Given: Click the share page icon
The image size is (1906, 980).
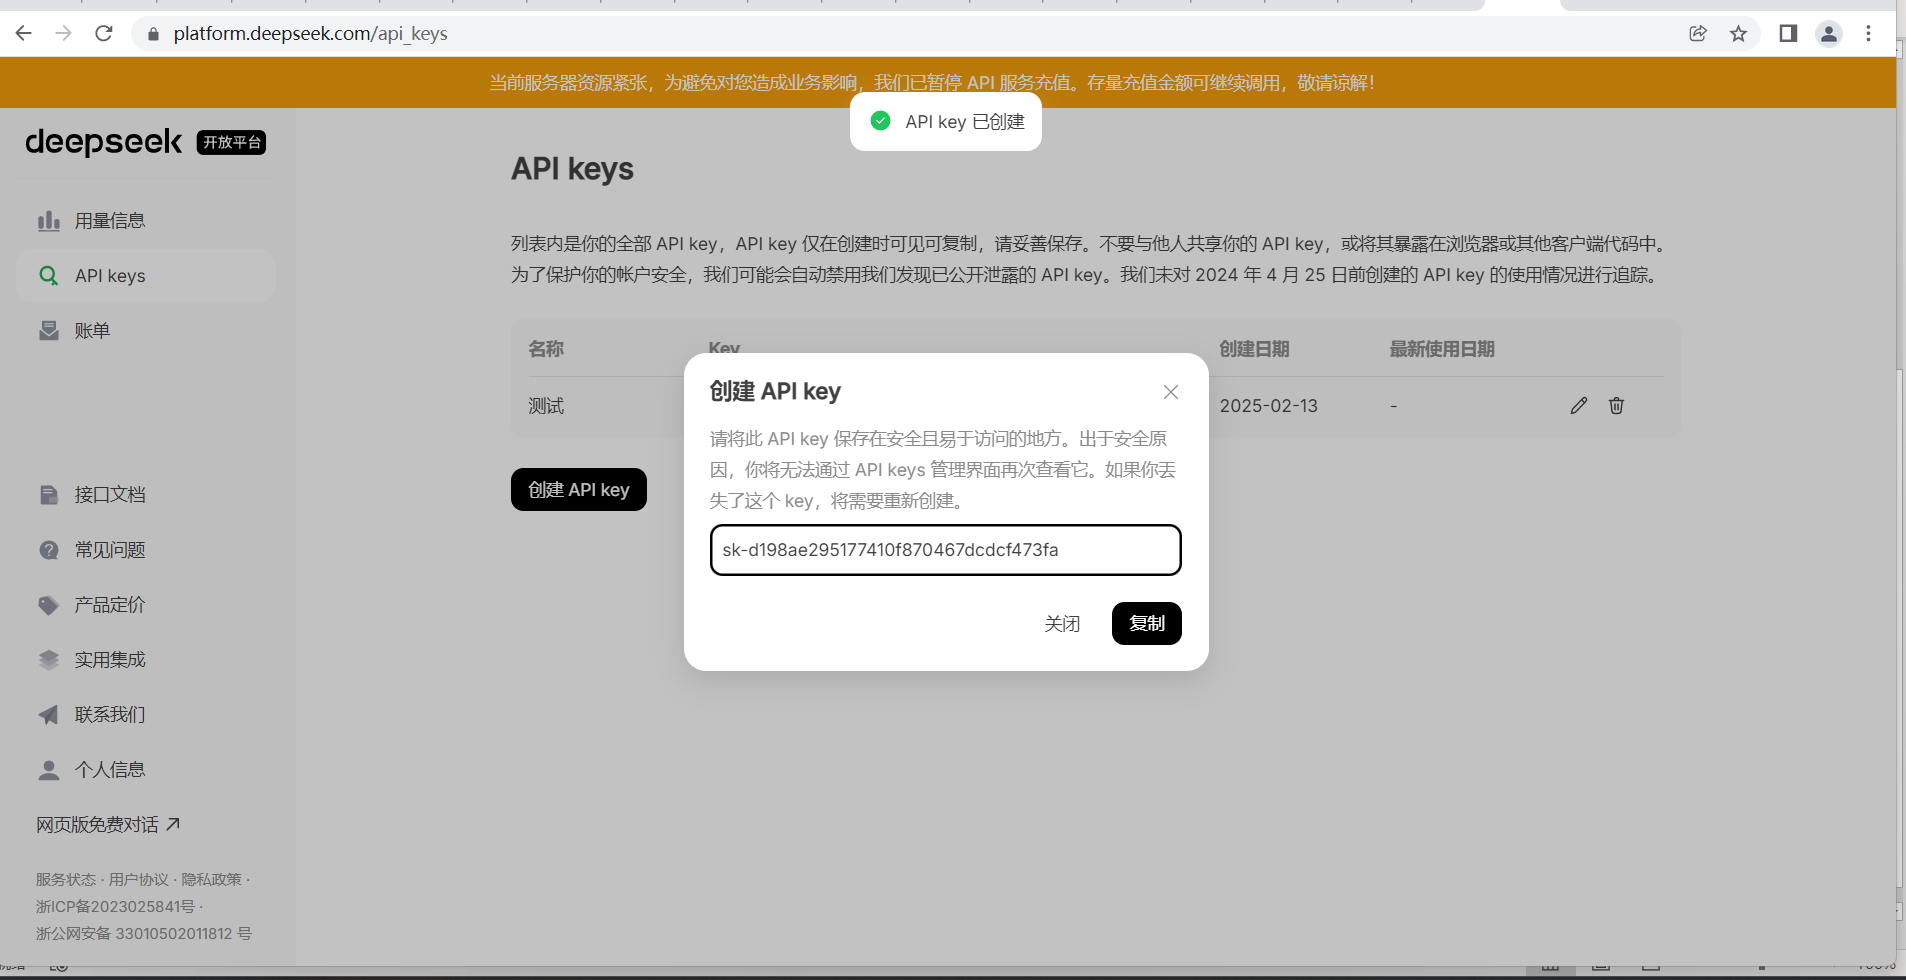Looking at the screenshot, I should (x=1698, y=33).
